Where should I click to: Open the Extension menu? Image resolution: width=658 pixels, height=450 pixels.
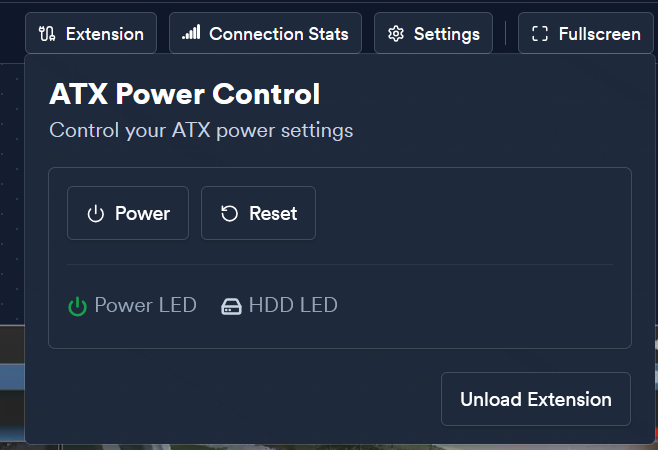tap(91, 33)
